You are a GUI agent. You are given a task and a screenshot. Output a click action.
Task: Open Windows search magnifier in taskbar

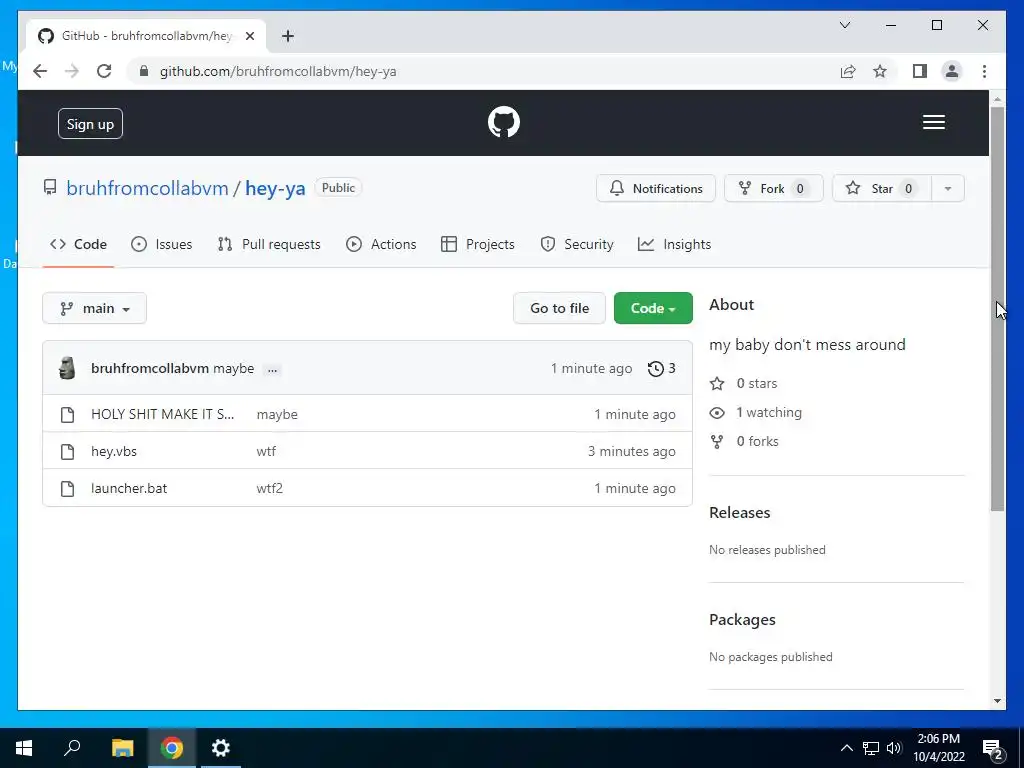tap(72, 748)
